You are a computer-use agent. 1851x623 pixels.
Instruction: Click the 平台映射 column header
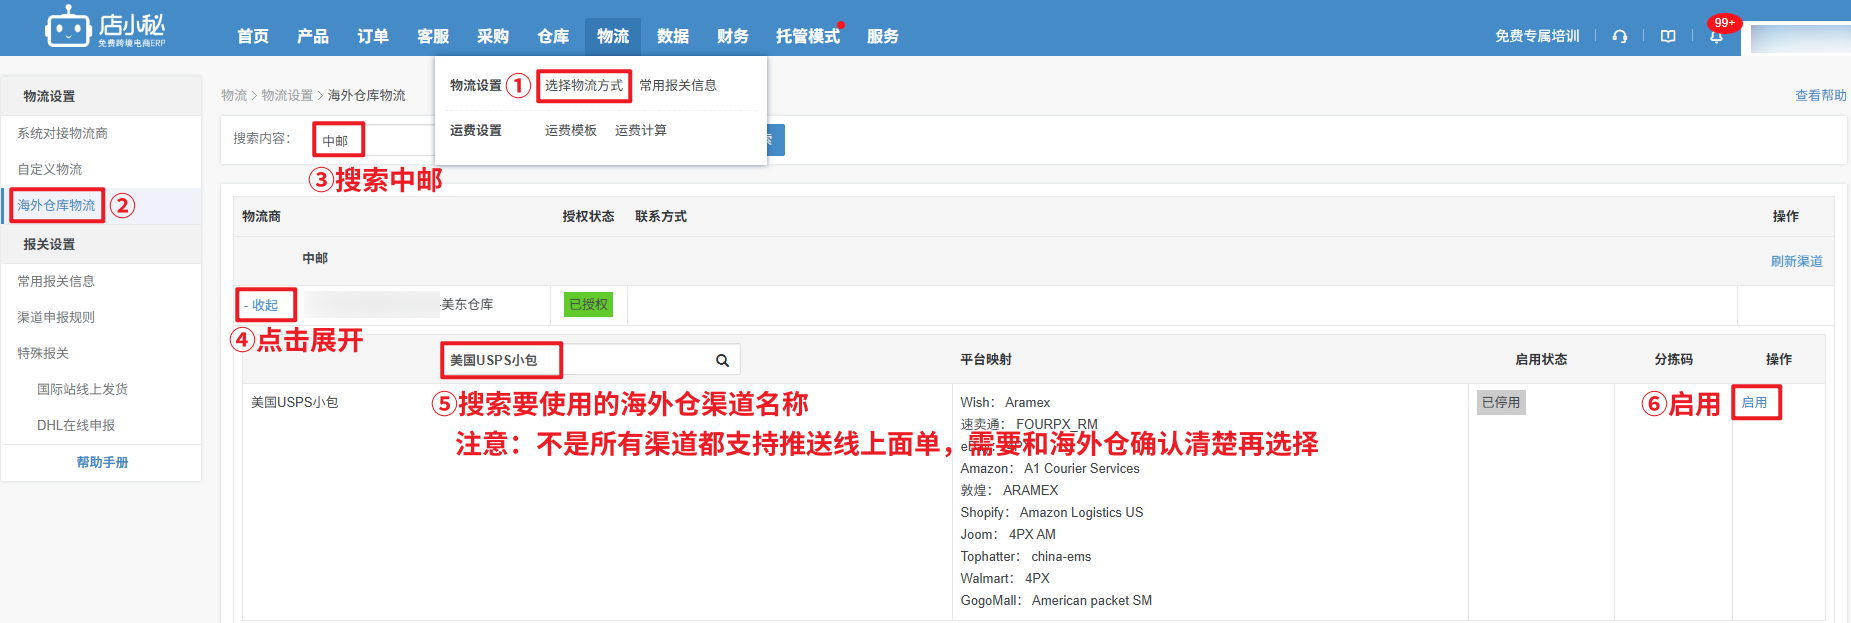(986, 360)
